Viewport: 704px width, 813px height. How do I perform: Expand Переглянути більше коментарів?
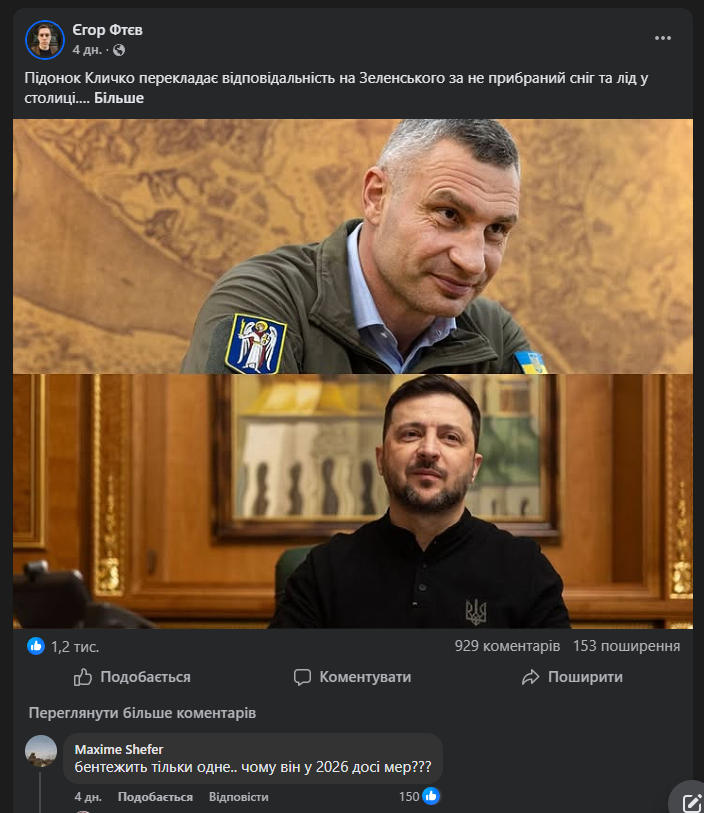(142, 713)
